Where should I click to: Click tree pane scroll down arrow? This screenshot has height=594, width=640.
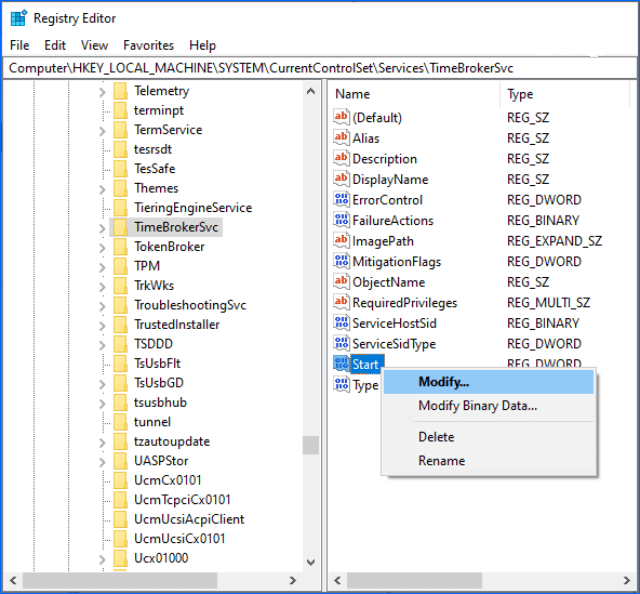(x=311, y=562)
